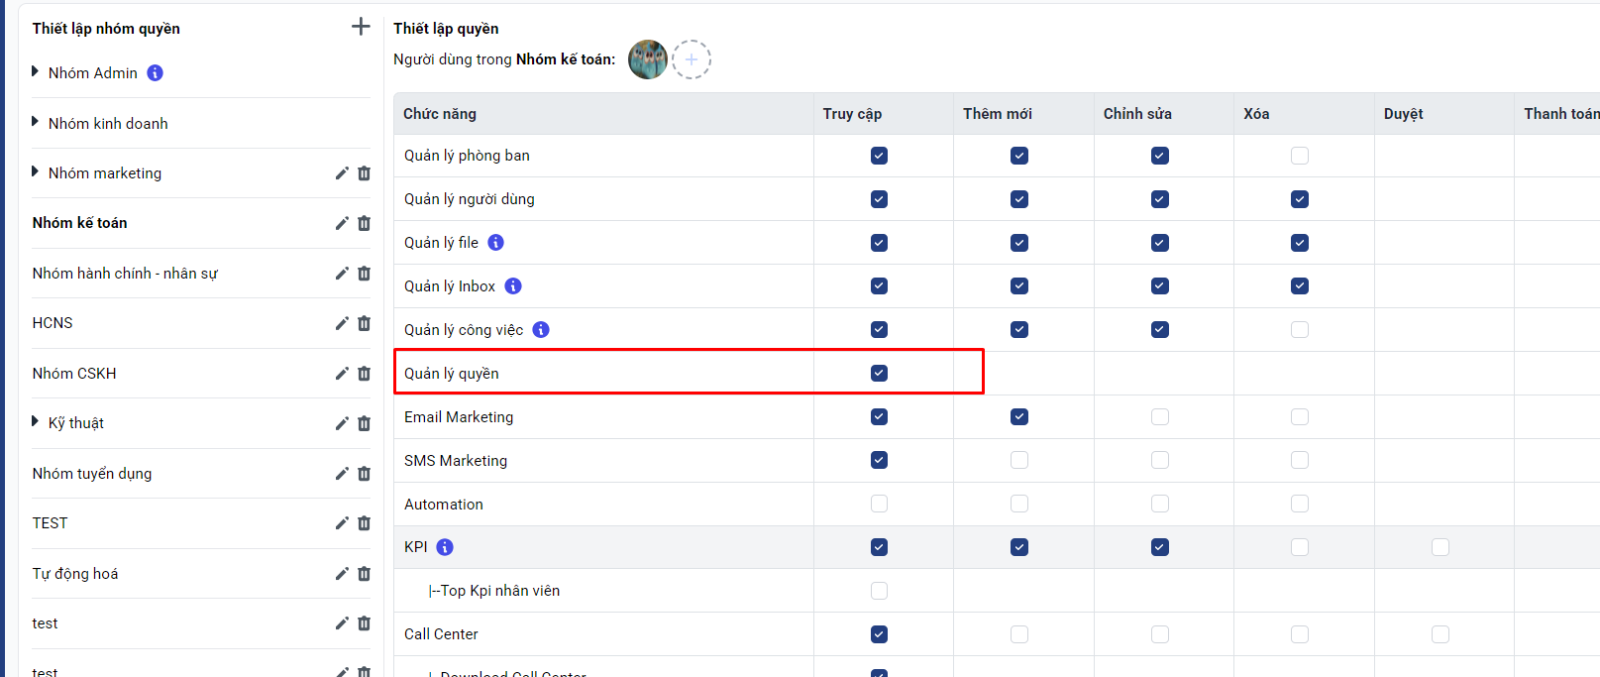The image size is (1600, 677).
Task: Click the user avatar in Nhóm kế toán
Action: pyautogui.click(x=647, y=60)
